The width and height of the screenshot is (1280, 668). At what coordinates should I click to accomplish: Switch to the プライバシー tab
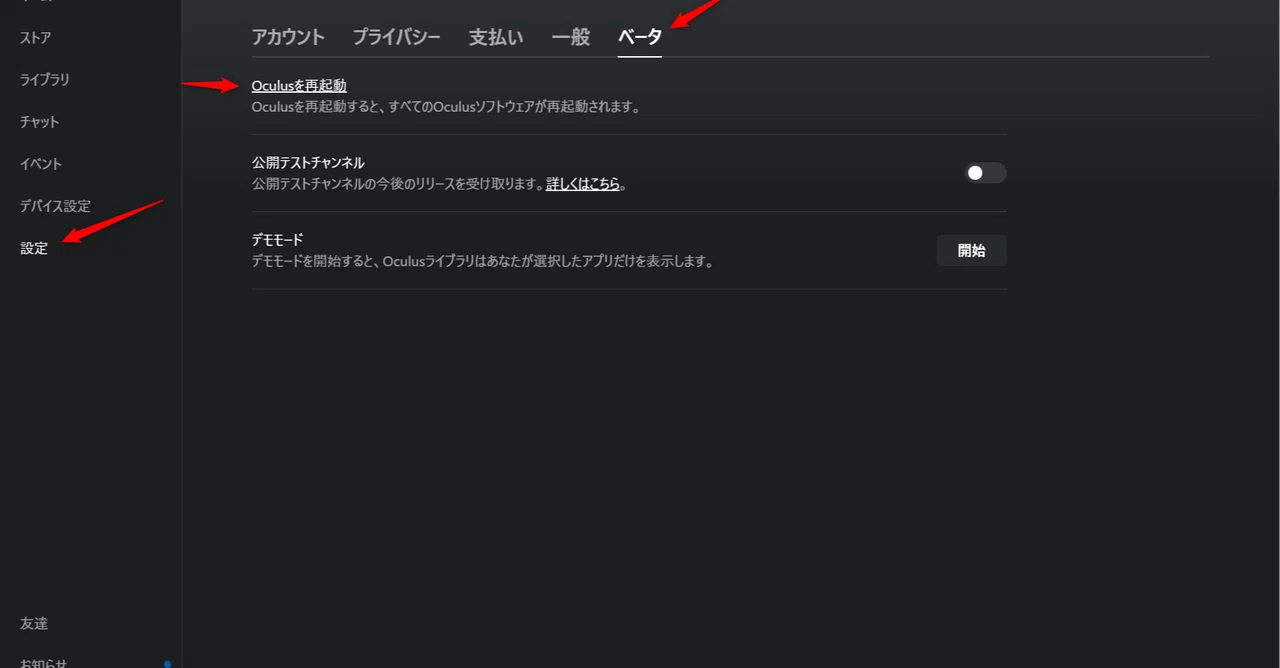pyautogui.click(x=396, y=37)
